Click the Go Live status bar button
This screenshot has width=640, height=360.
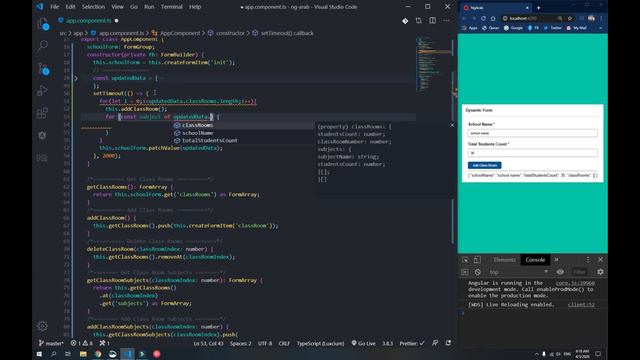(363, 344)
